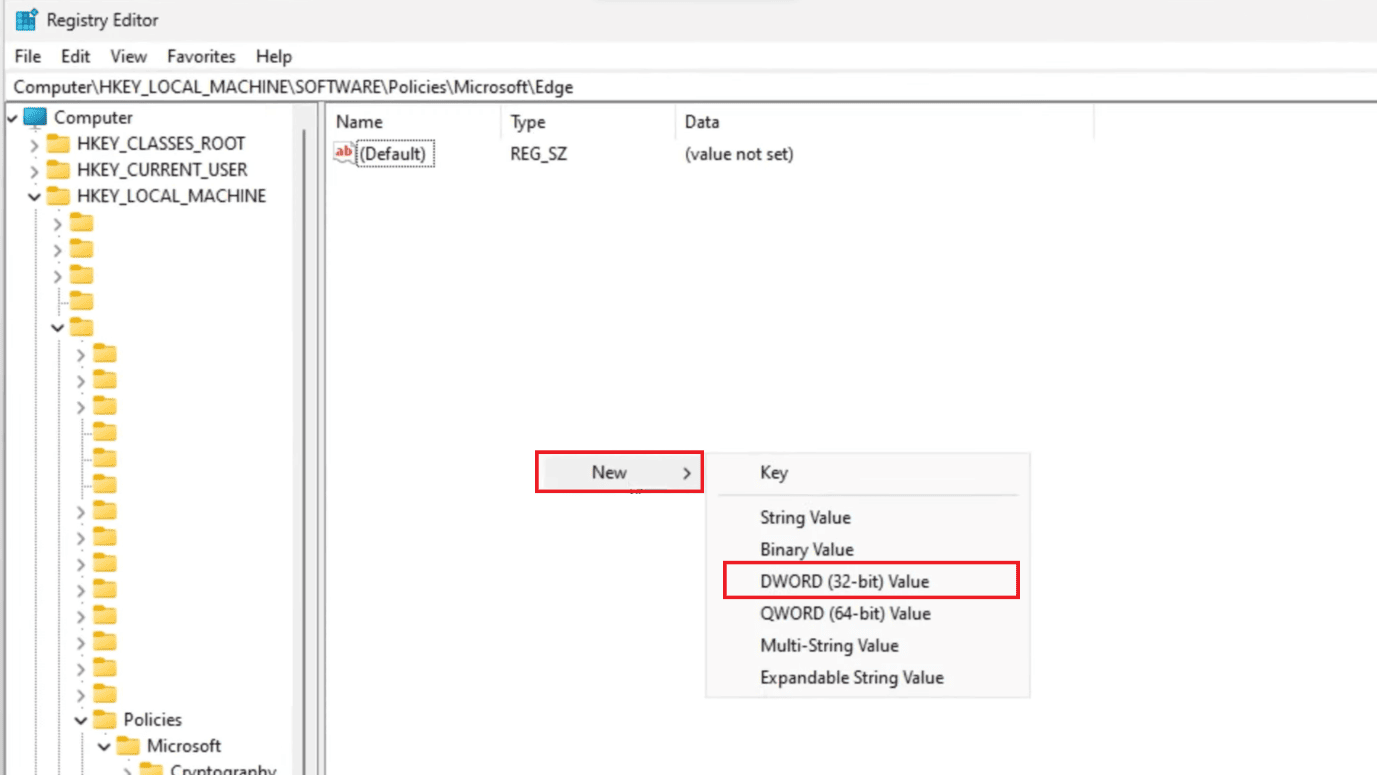Click the HKEY_LOCAL_MACHINE folder icon
Screen dimensions: 1377x775
tap(58, 196)
